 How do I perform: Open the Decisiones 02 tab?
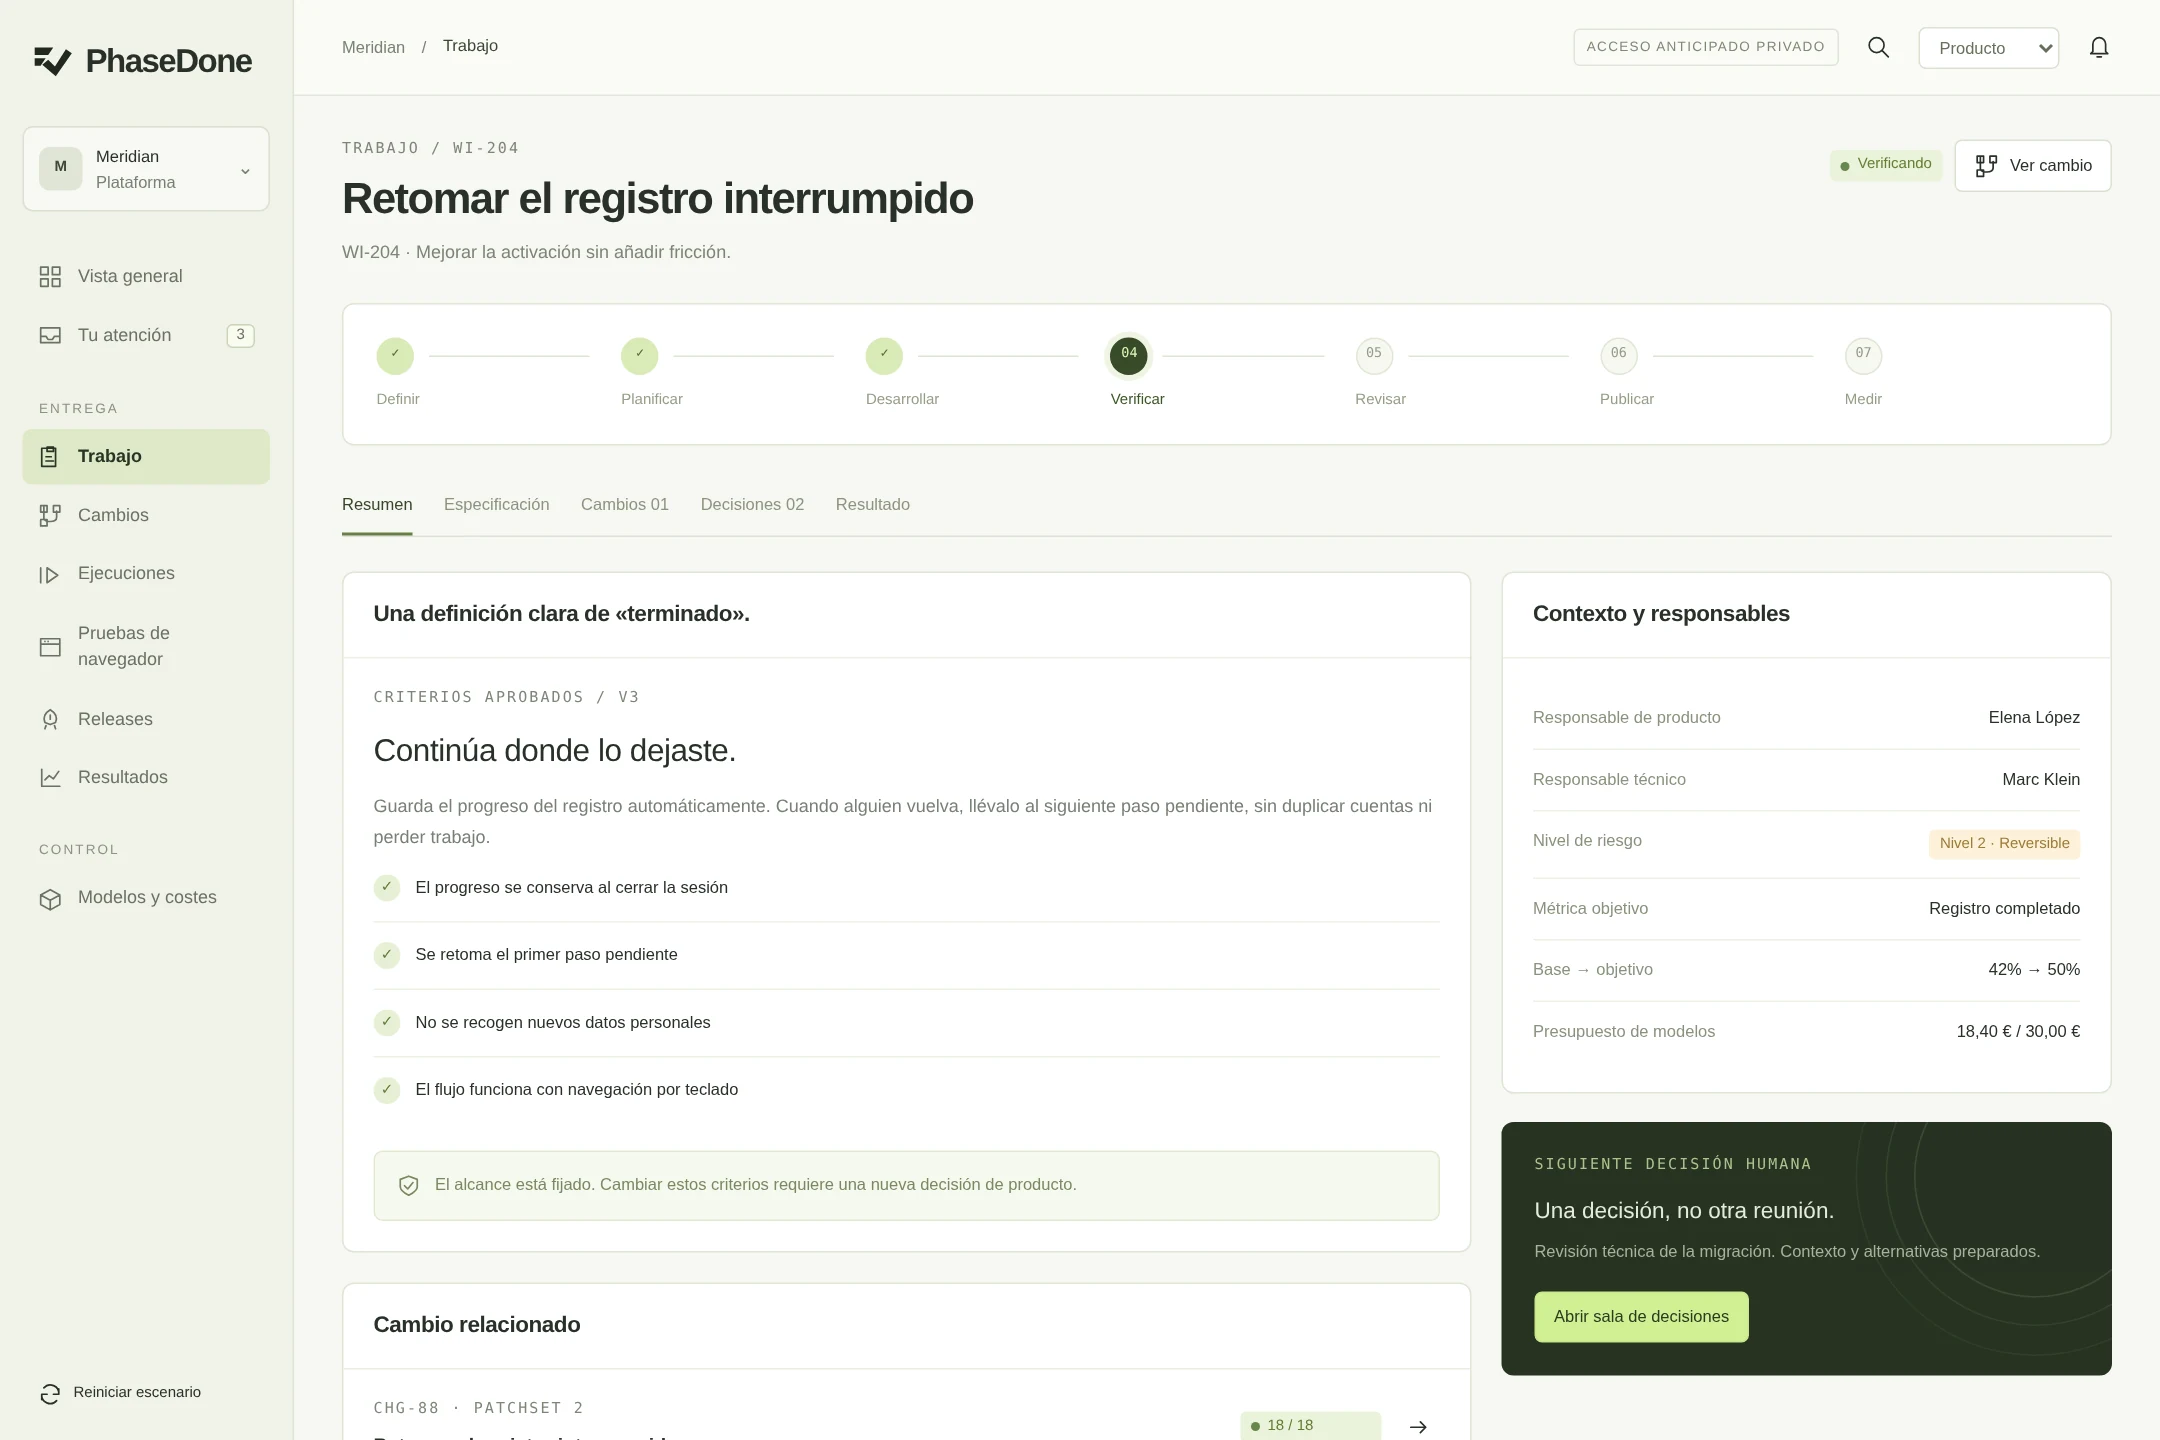pos(752,505)
